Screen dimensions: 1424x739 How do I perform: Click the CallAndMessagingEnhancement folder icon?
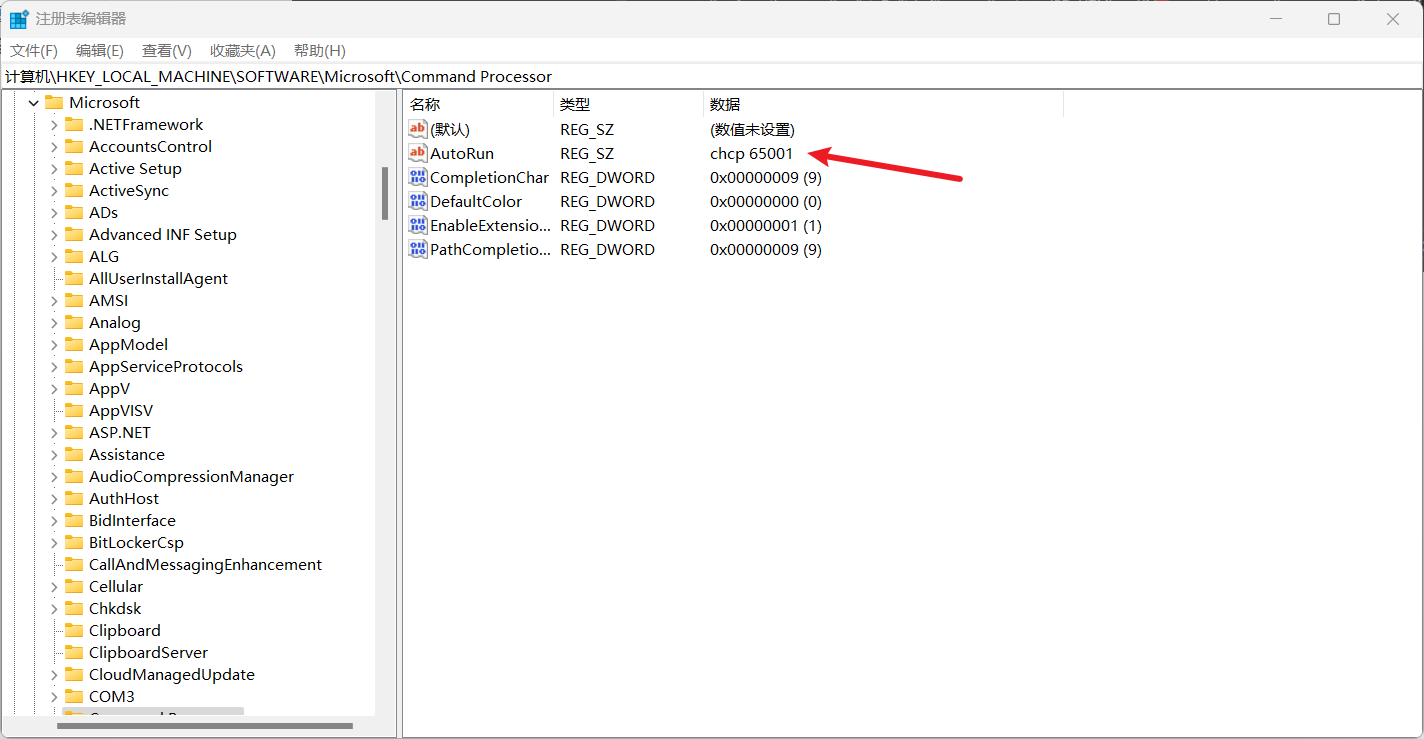click(x=74, y=565)
